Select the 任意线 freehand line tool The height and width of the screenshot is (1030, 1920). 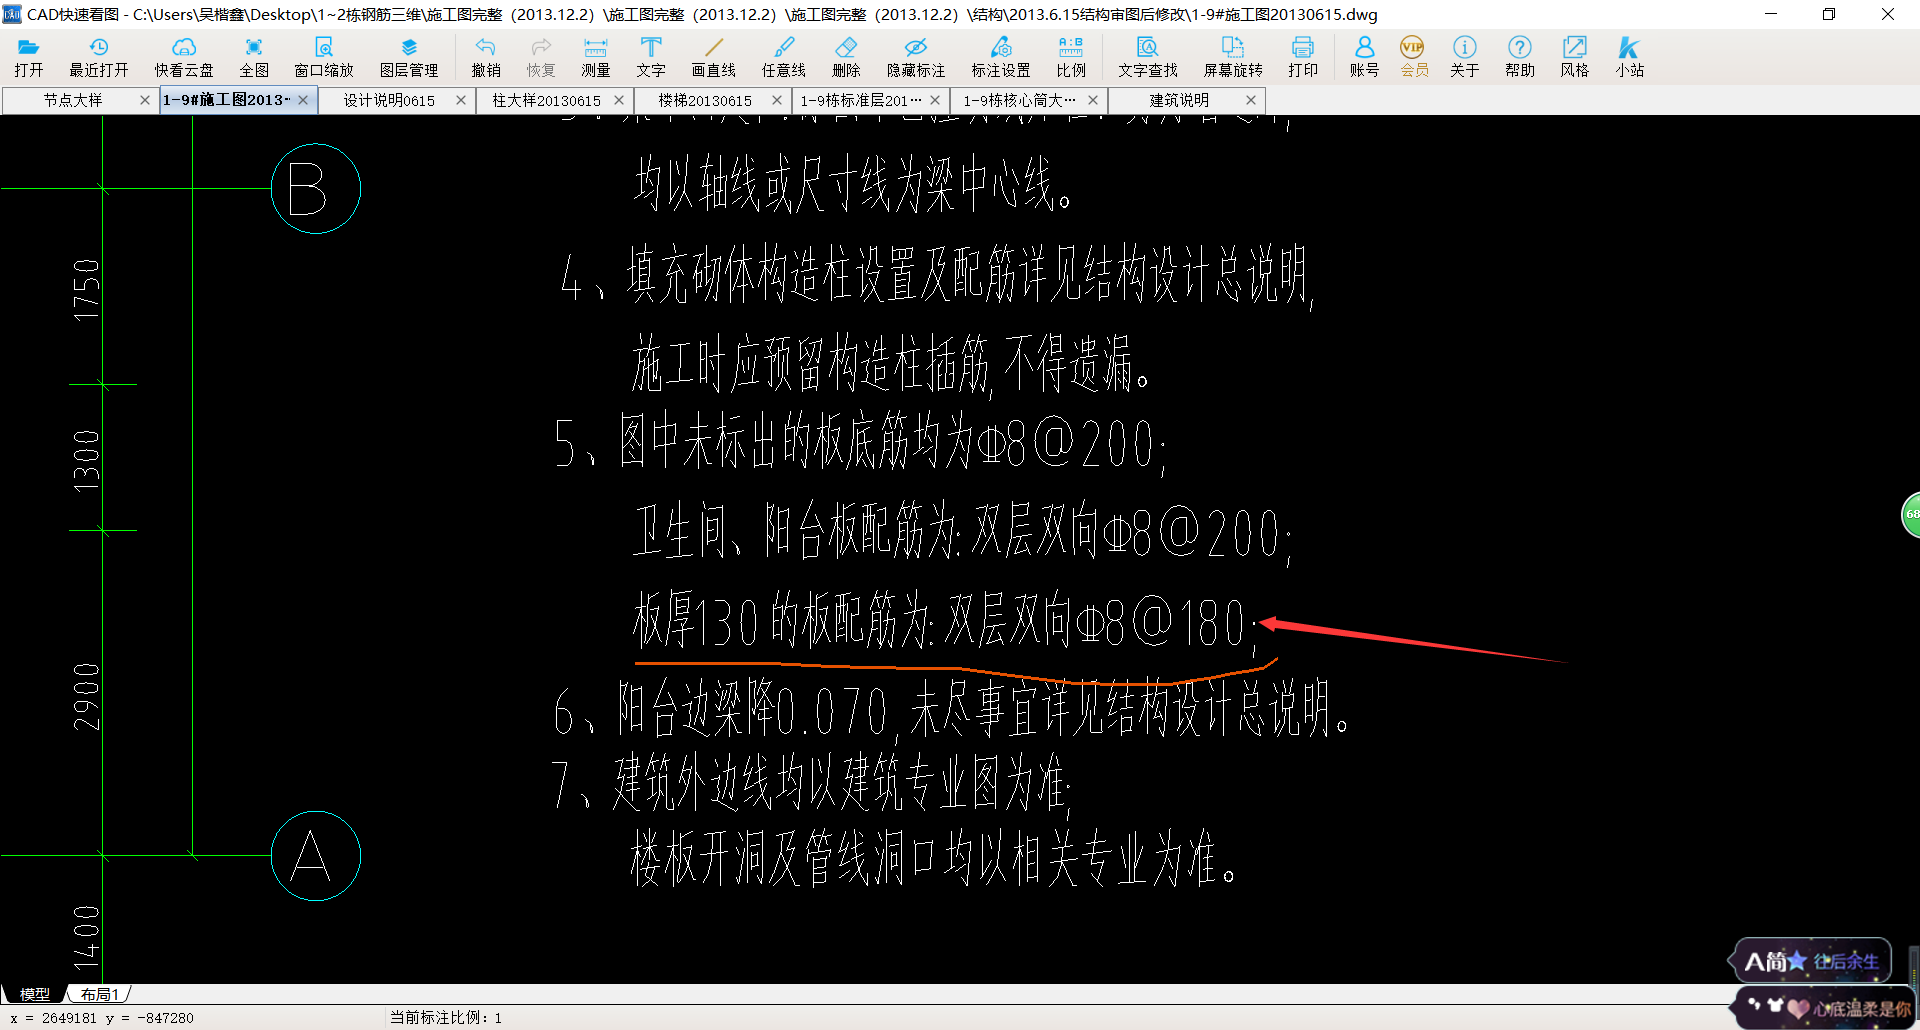pos(784,57)
